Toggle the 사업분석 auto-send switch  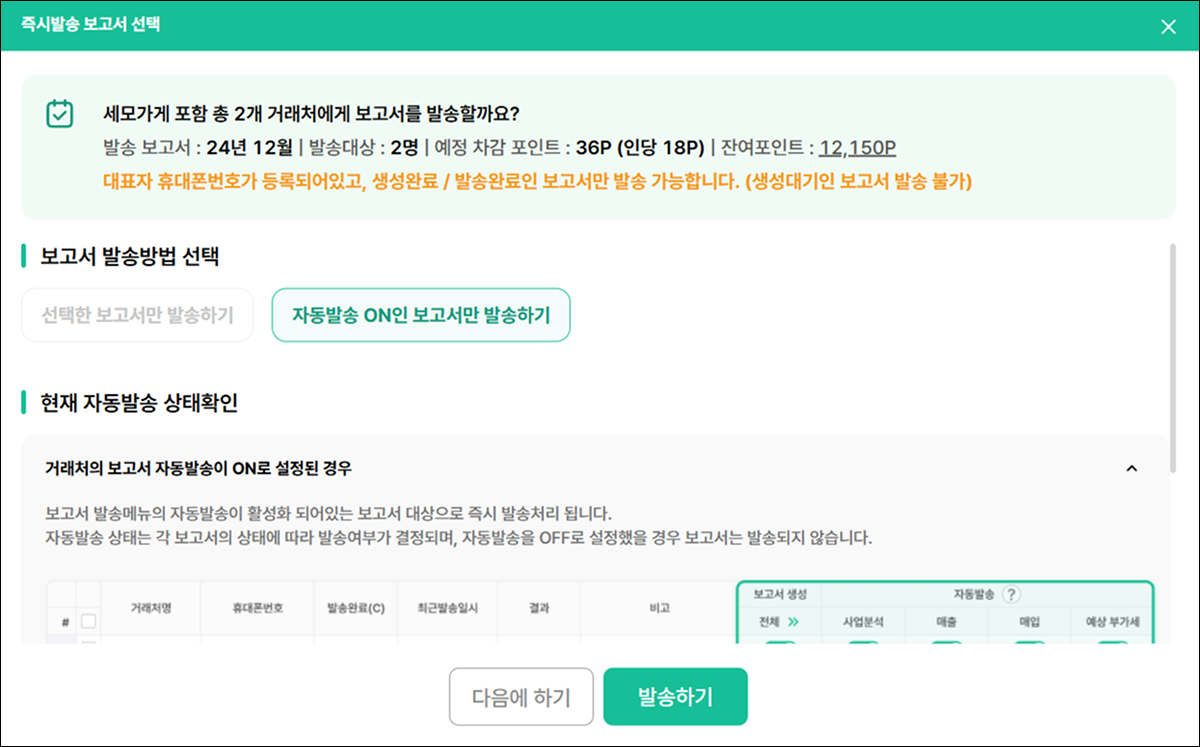point(863,641)
